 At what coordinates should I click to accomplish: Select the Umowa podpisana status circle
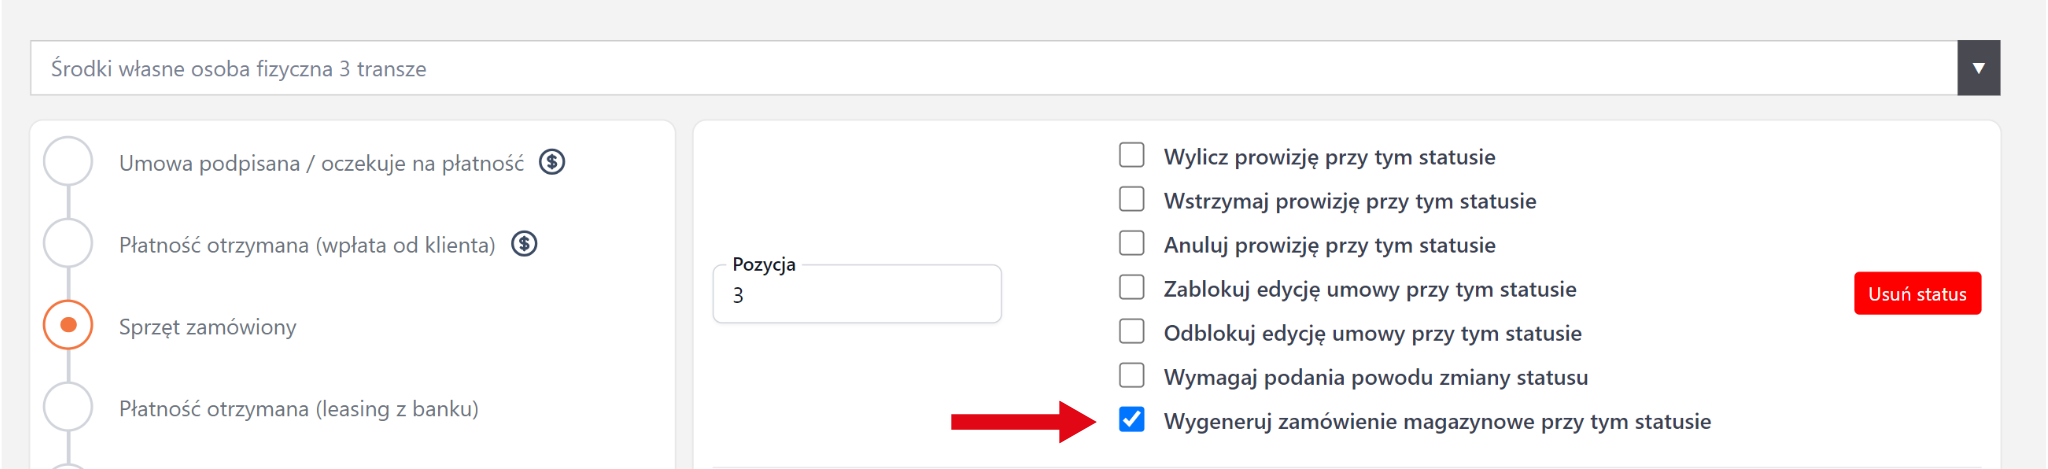[x=68, y=162]
